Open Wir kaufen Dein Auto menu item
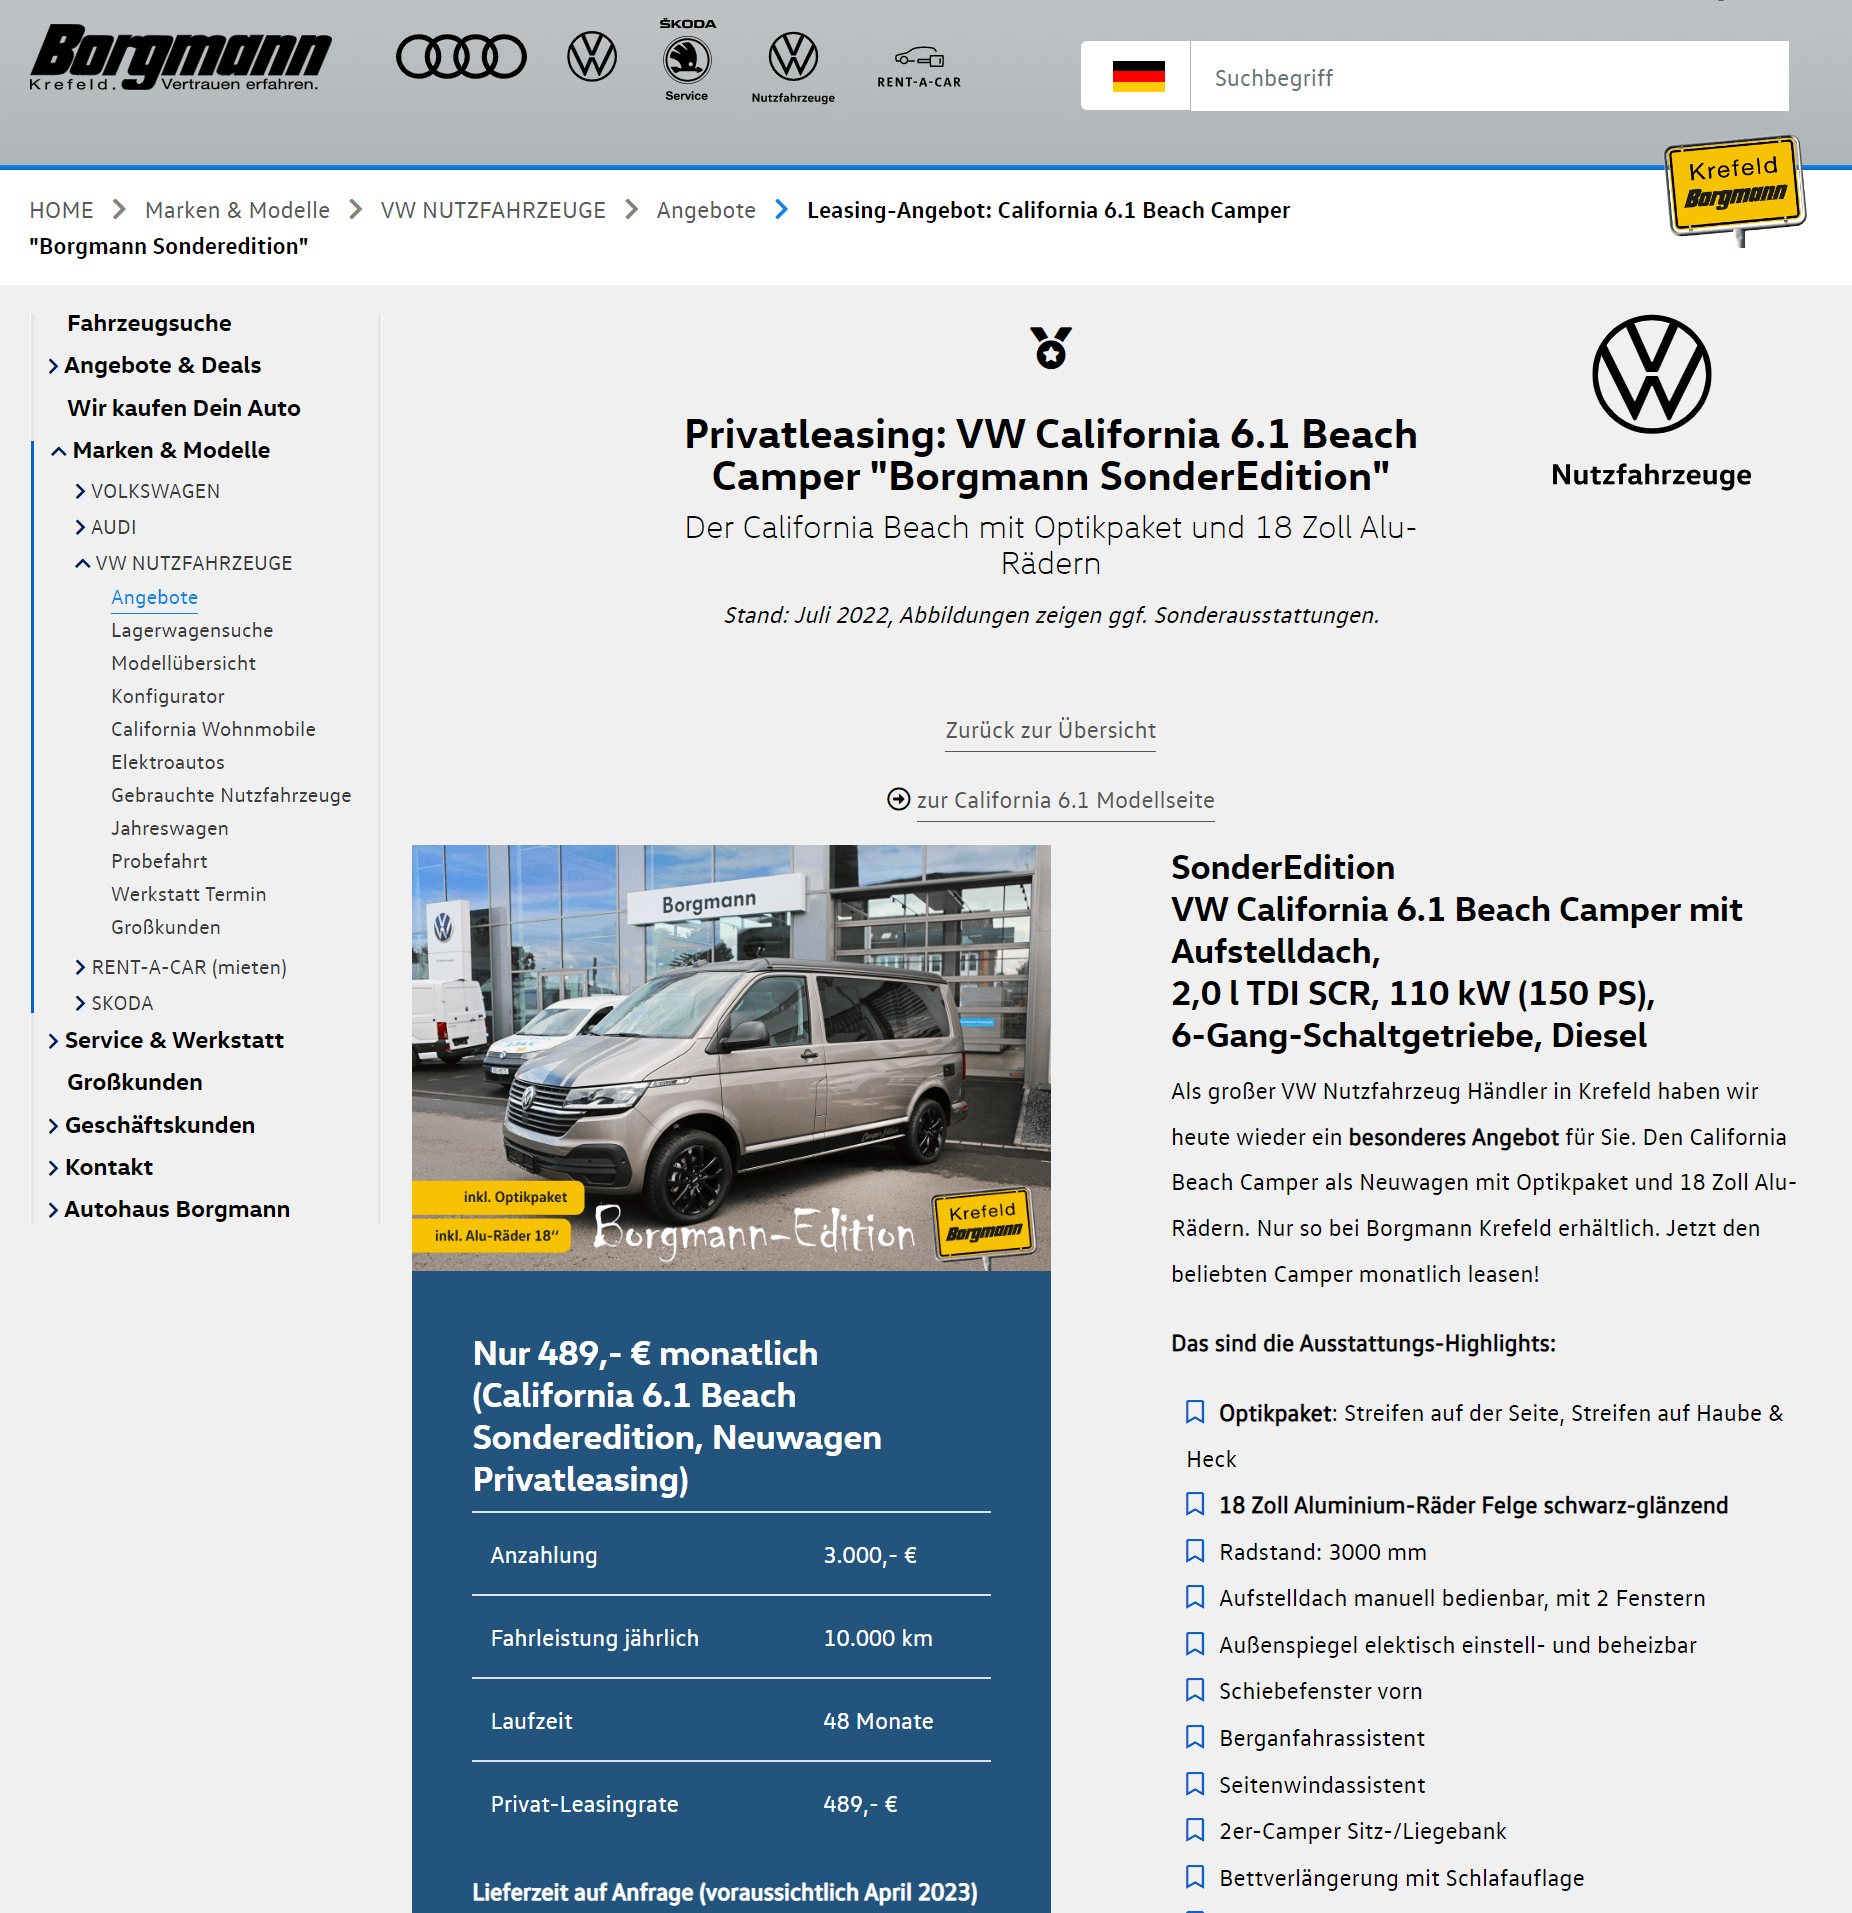This screenshot has height=1913, width=1852. tap(184, 408)
